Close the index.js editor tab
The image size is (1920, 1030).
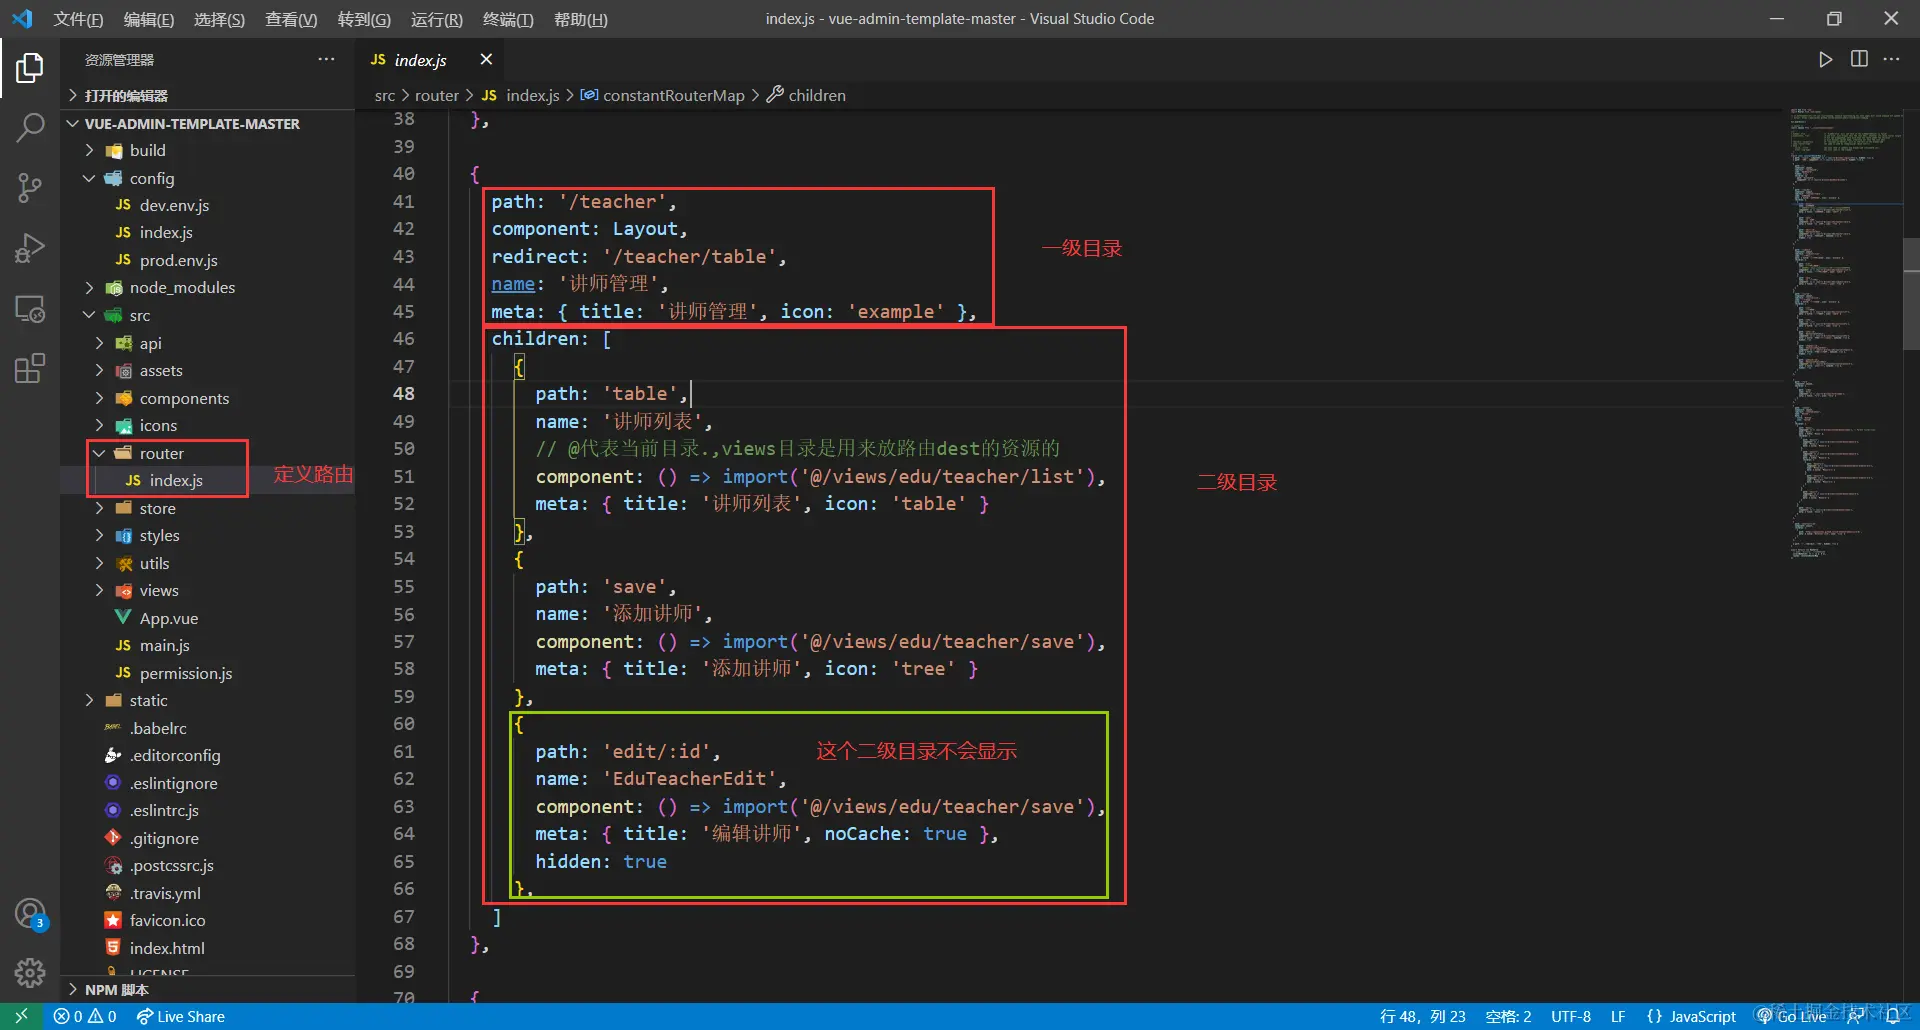(x=486, y=60)
